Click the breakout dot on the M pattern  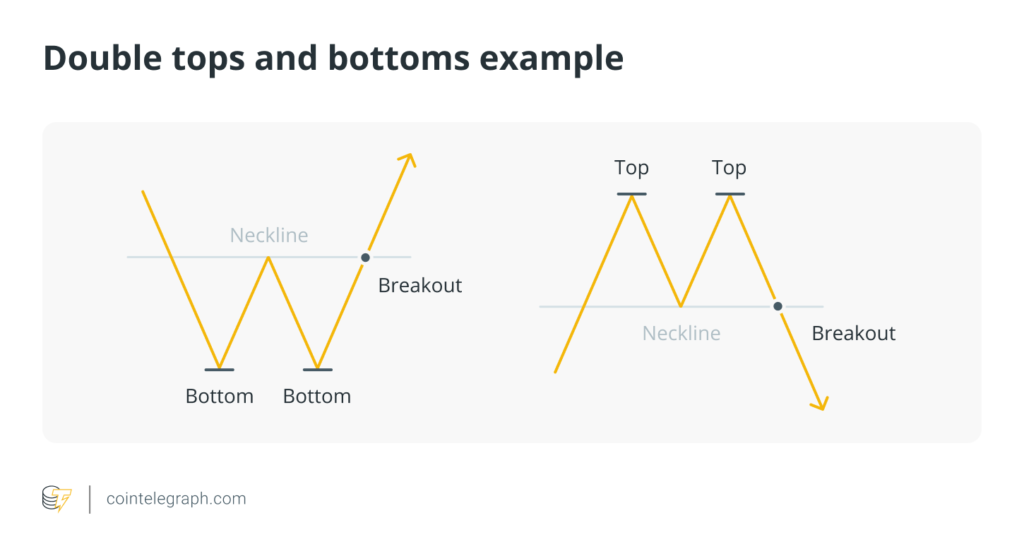[778, 306]
